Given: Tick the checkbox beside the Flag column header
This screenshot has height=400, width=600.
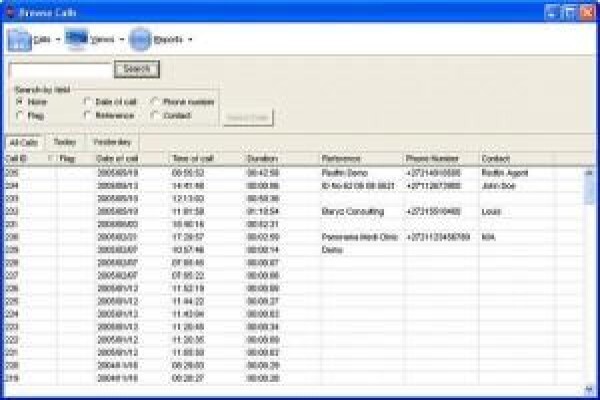Looking at the screenshot, I should [x=51, y=158].
